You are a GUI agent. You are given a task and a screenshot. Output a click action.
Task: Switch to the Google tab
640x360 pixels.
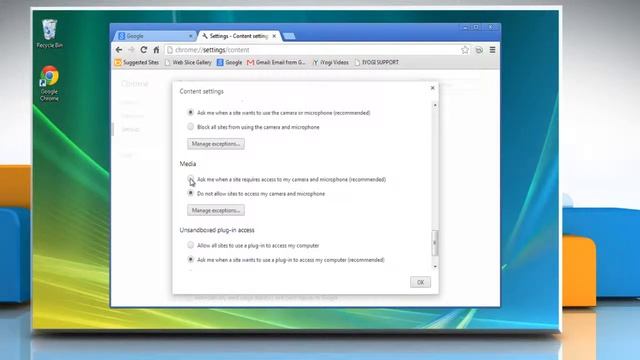(155, 36)
